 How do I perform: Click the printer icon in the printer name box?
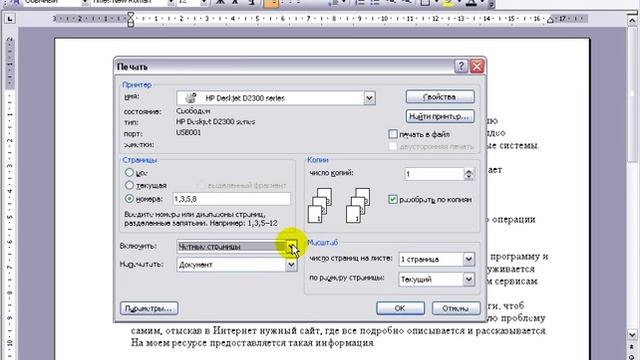[x=191, y=98]
